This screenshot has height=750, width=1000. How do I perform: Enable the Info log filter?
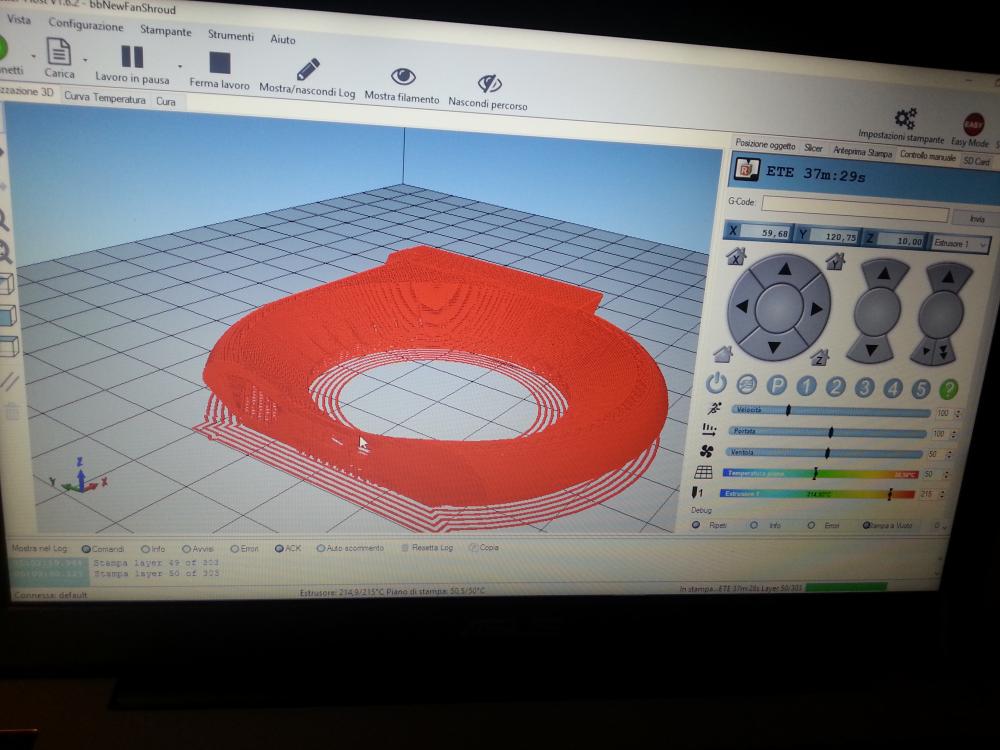(x=146, y=549)
